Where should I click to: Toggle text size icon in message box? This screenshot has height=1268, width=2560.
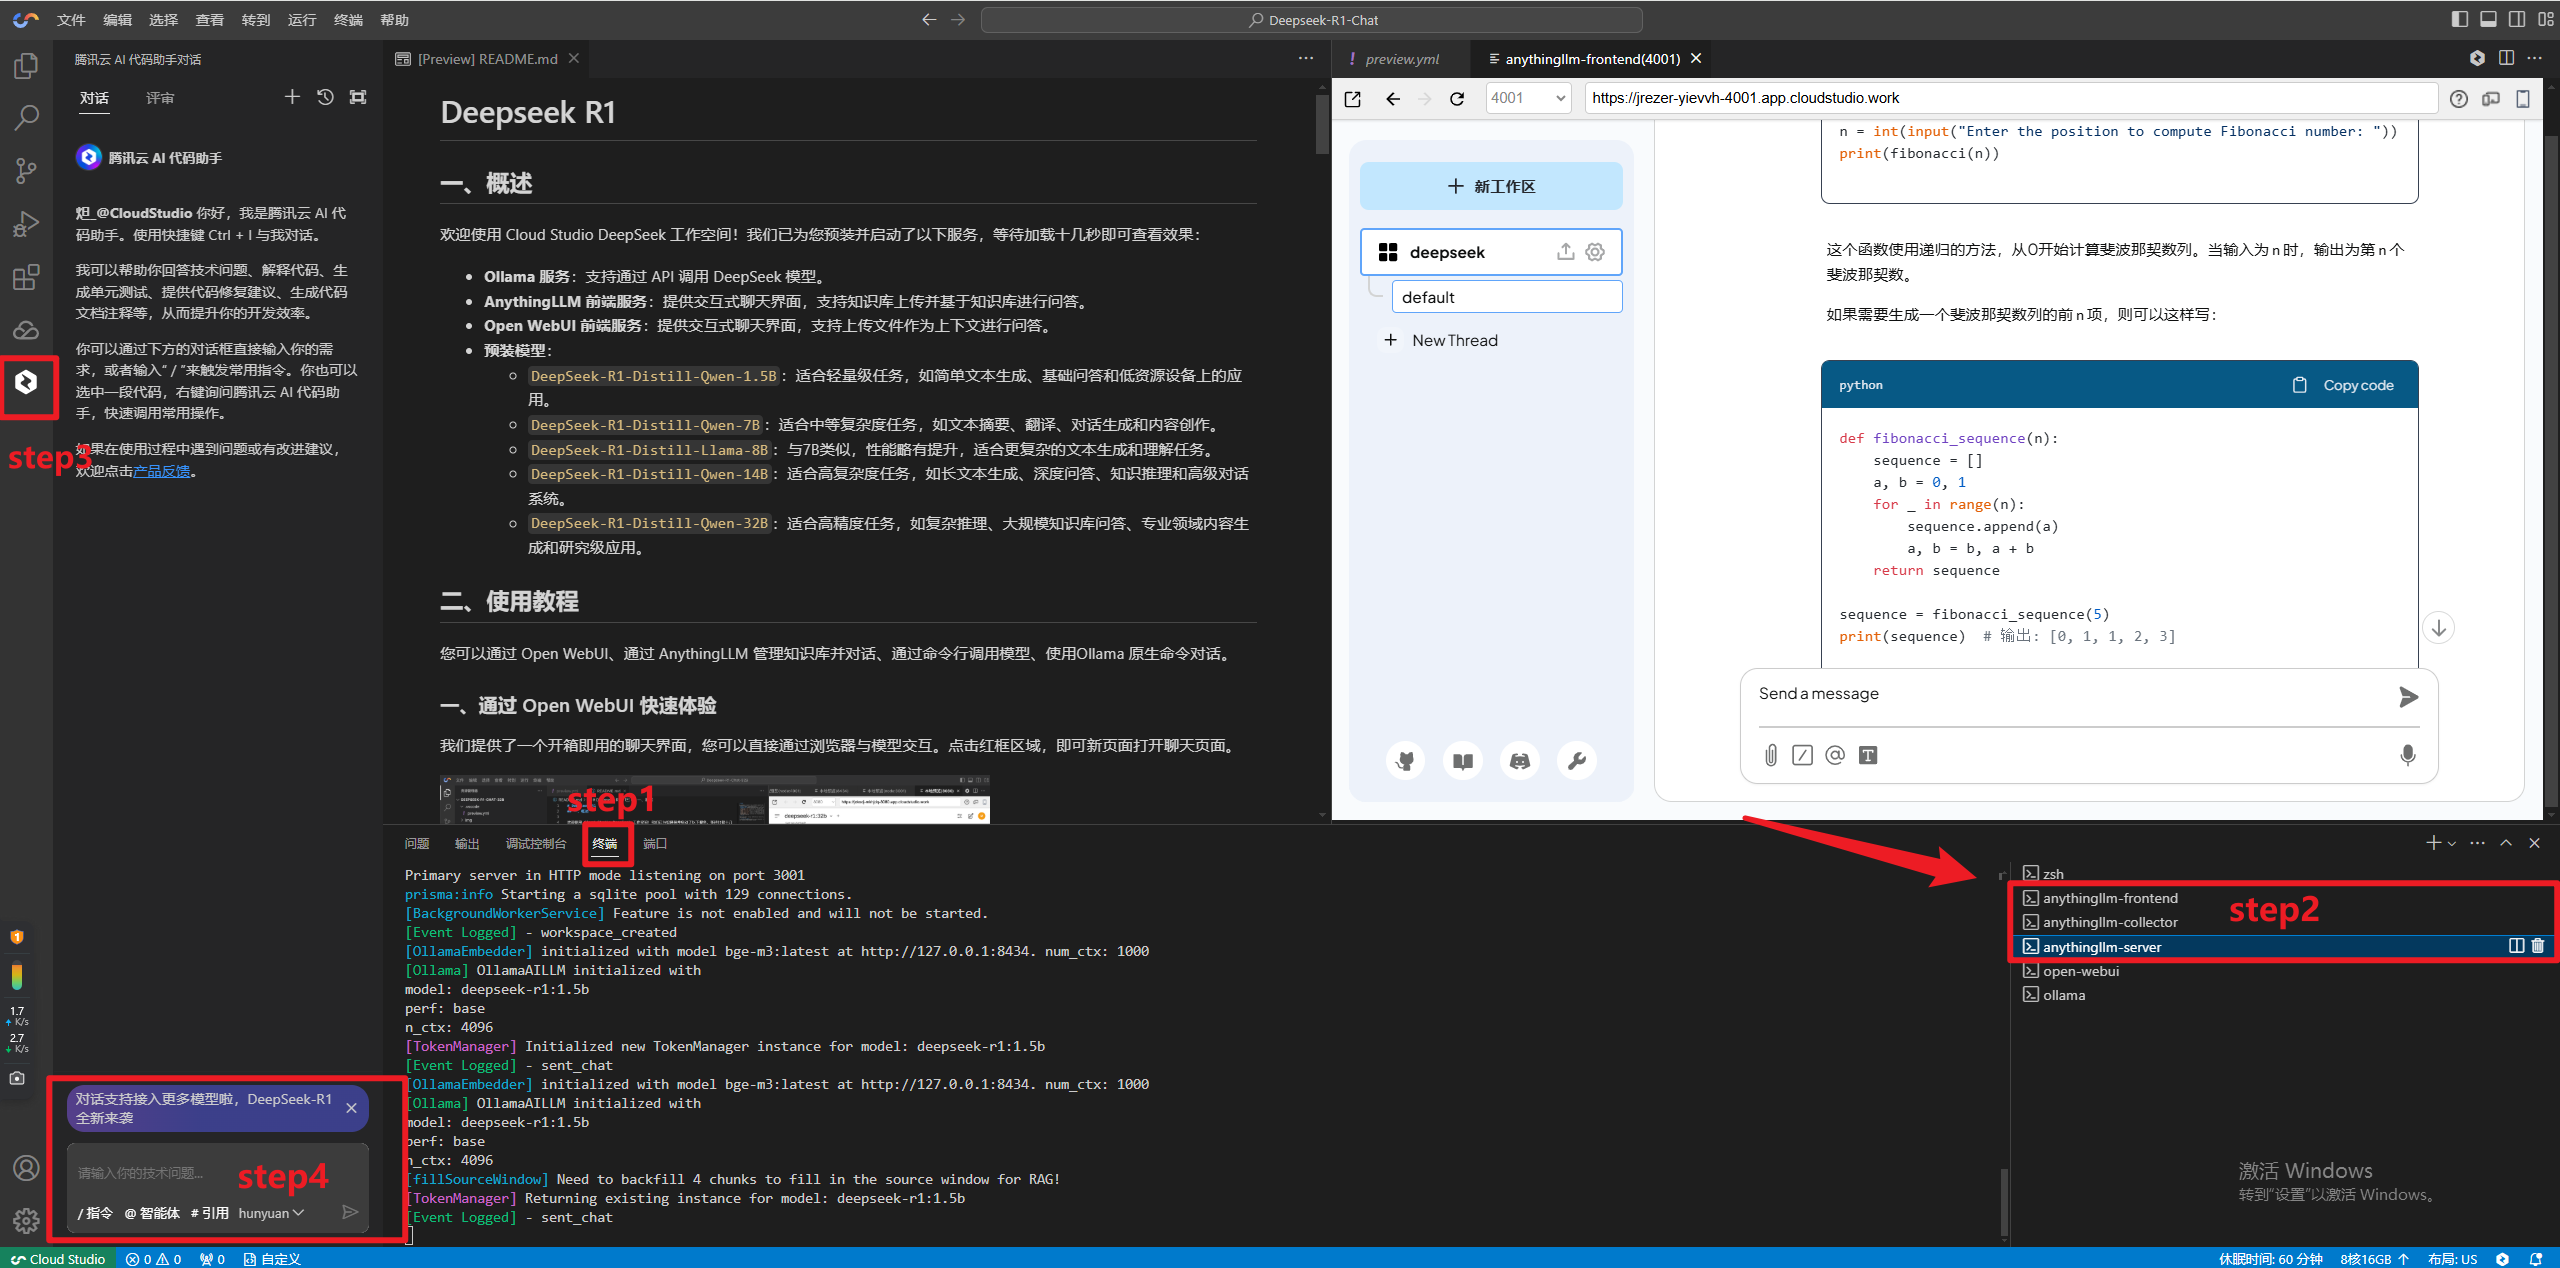pyautogui.click(x=1868, y=755)
